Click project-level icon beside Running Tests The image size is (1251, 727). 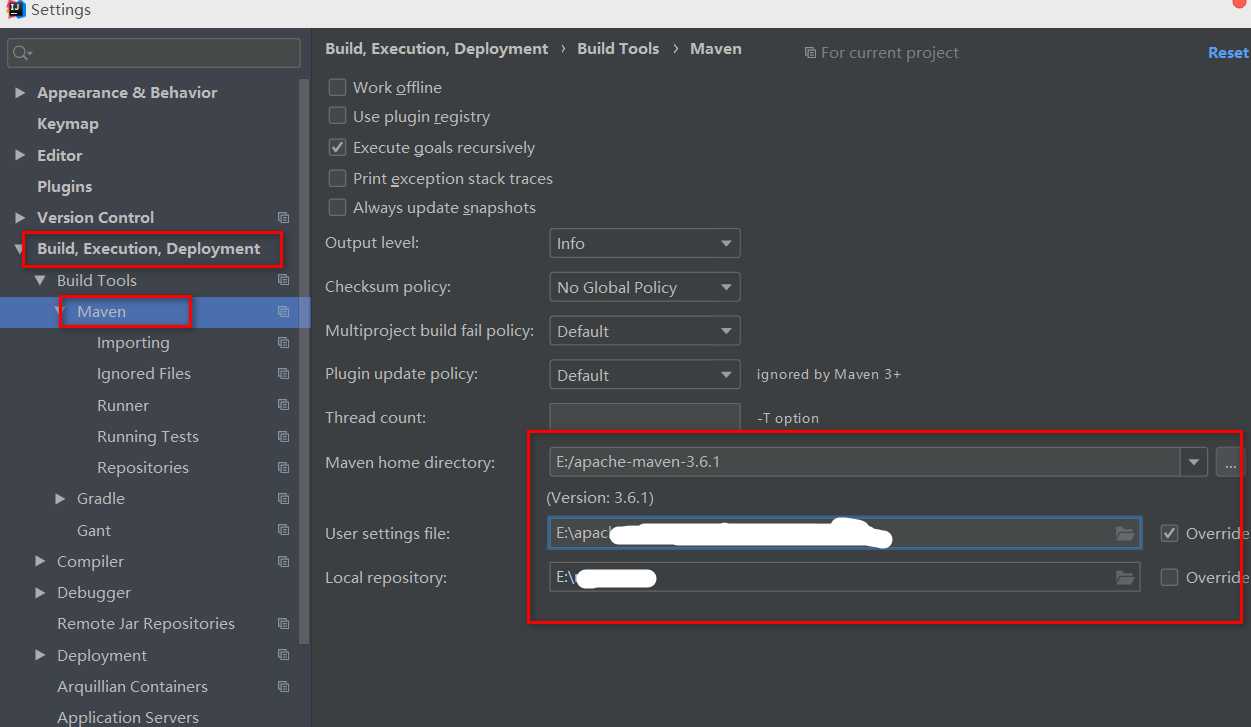coord(283,437)
